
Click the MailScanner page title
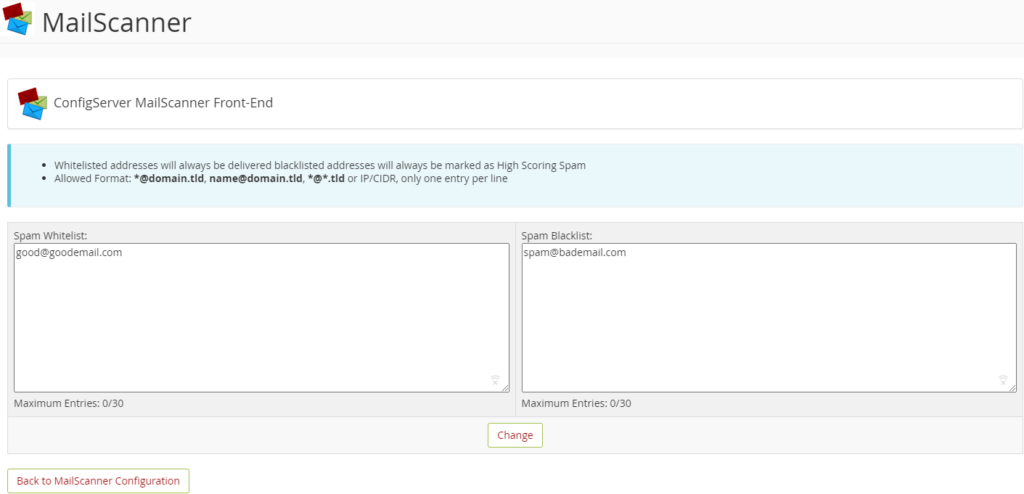pyautogui.click(x=117, y=23)
